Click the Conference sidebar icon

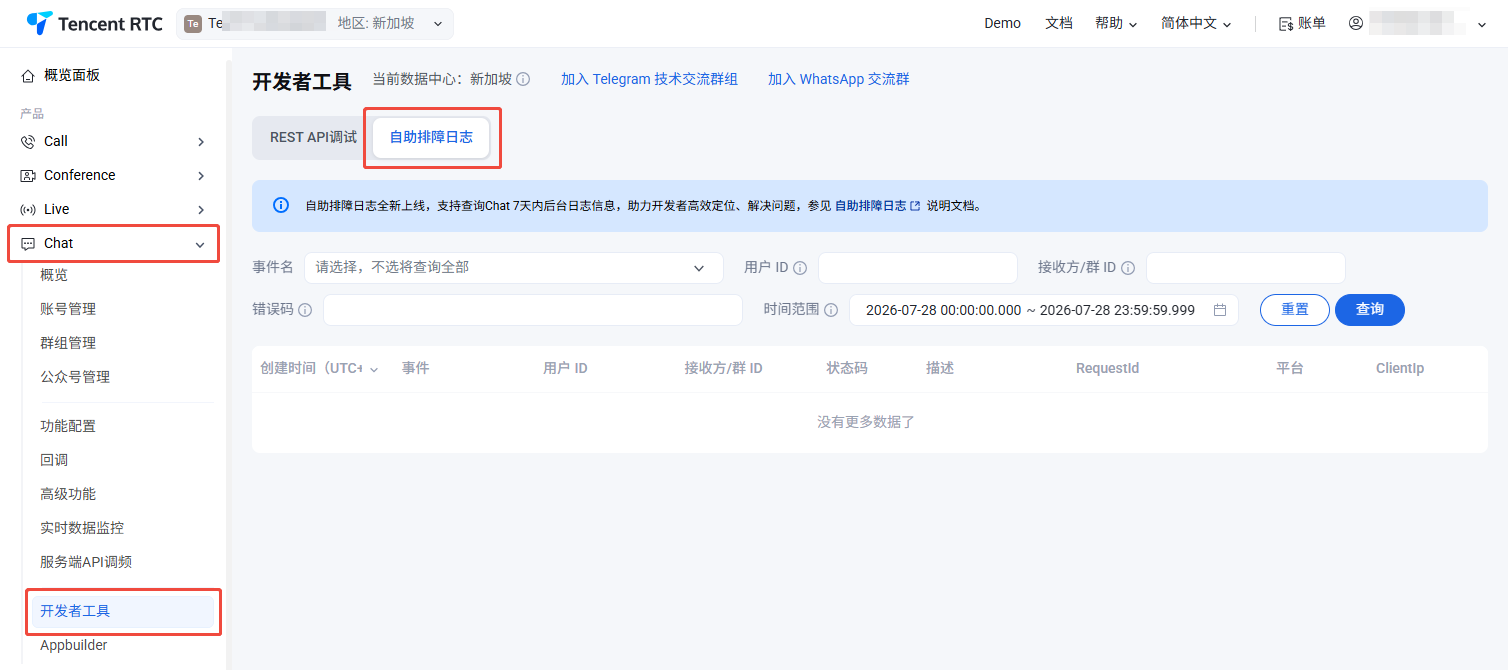pyautogui.click(x=28, y=176)
